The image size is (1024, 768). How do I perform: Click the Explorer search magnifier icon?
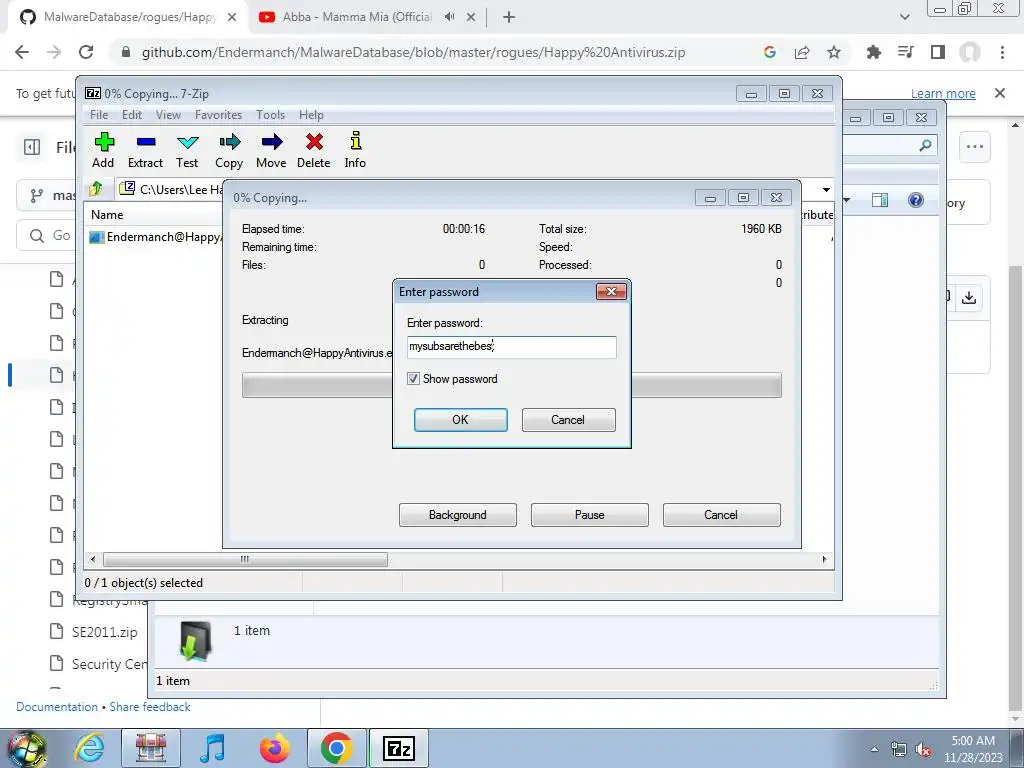pos(925,146)
